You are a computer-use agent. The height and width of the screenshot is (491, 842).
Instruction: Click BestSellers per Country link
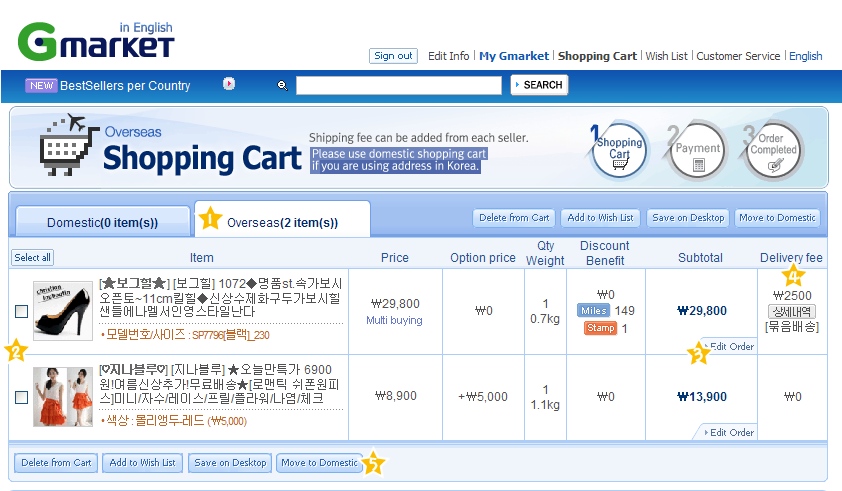point(125,85)
